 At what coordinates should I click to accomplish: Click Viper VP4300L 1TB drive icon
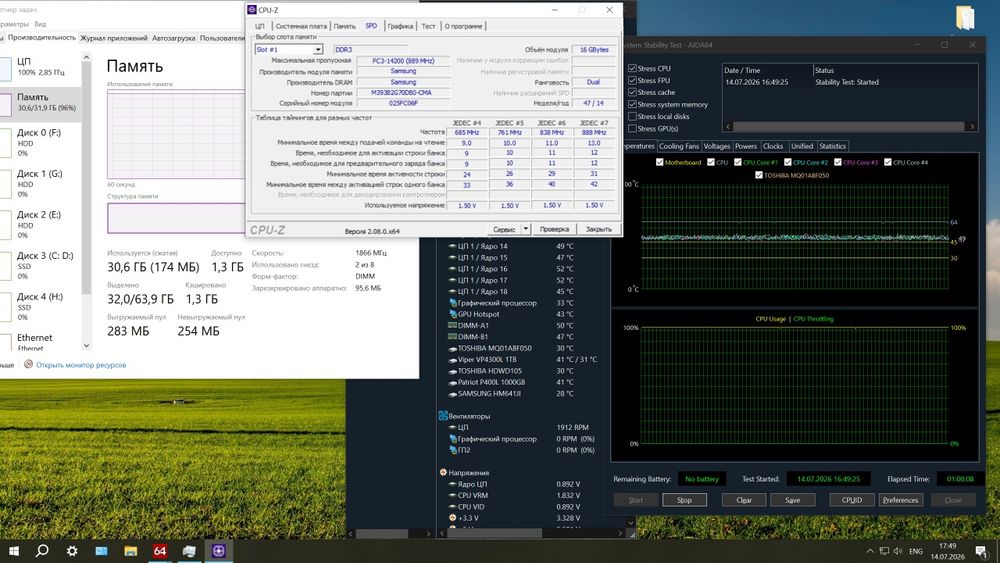pos(452,360)
